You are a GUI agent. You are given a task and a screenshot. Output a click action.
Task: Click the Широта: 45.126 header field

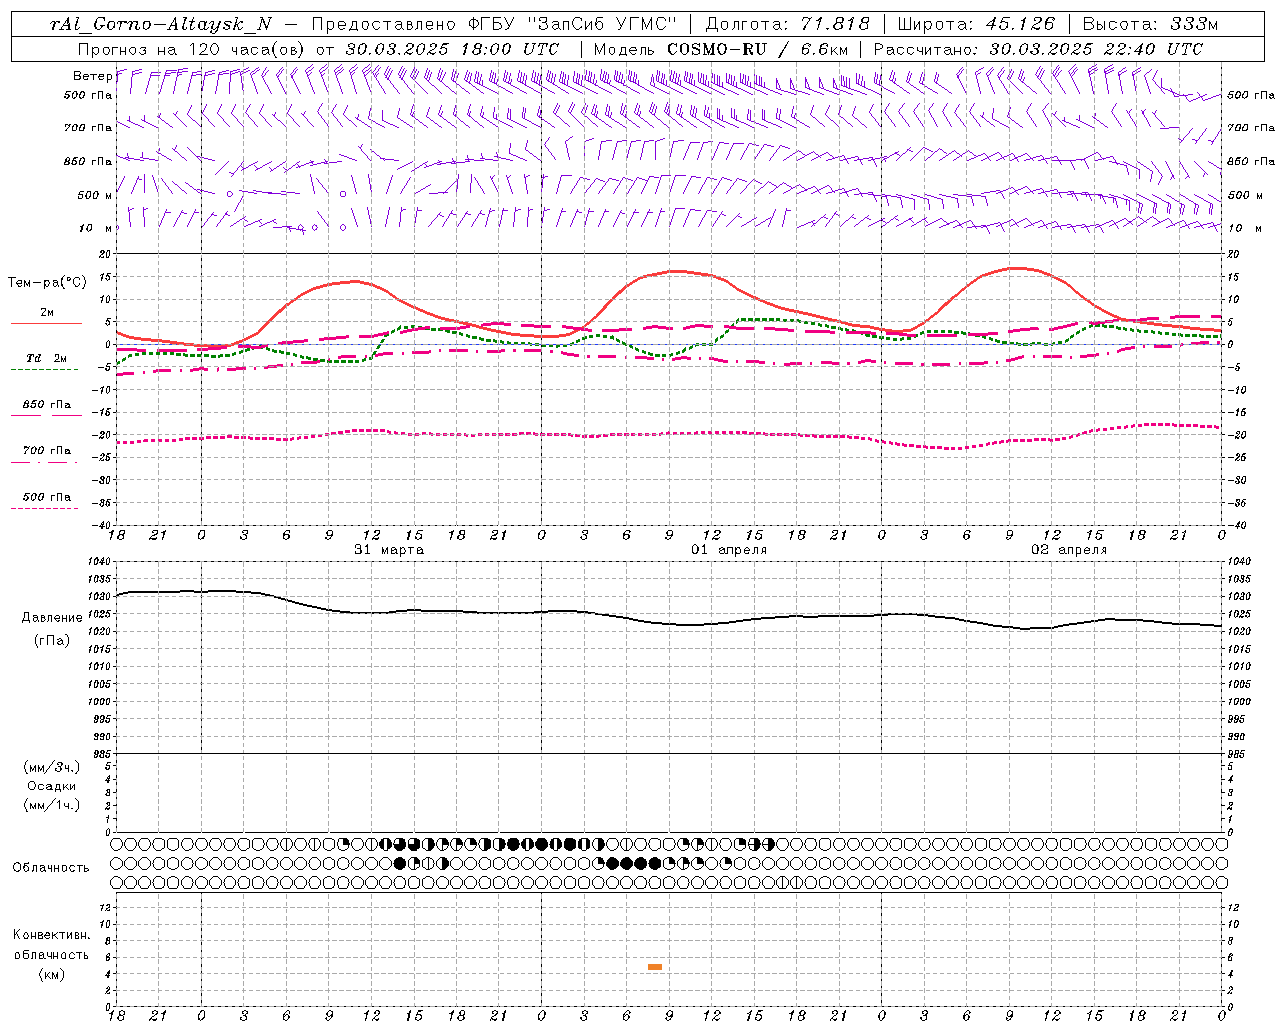click(x=976, y=25)
